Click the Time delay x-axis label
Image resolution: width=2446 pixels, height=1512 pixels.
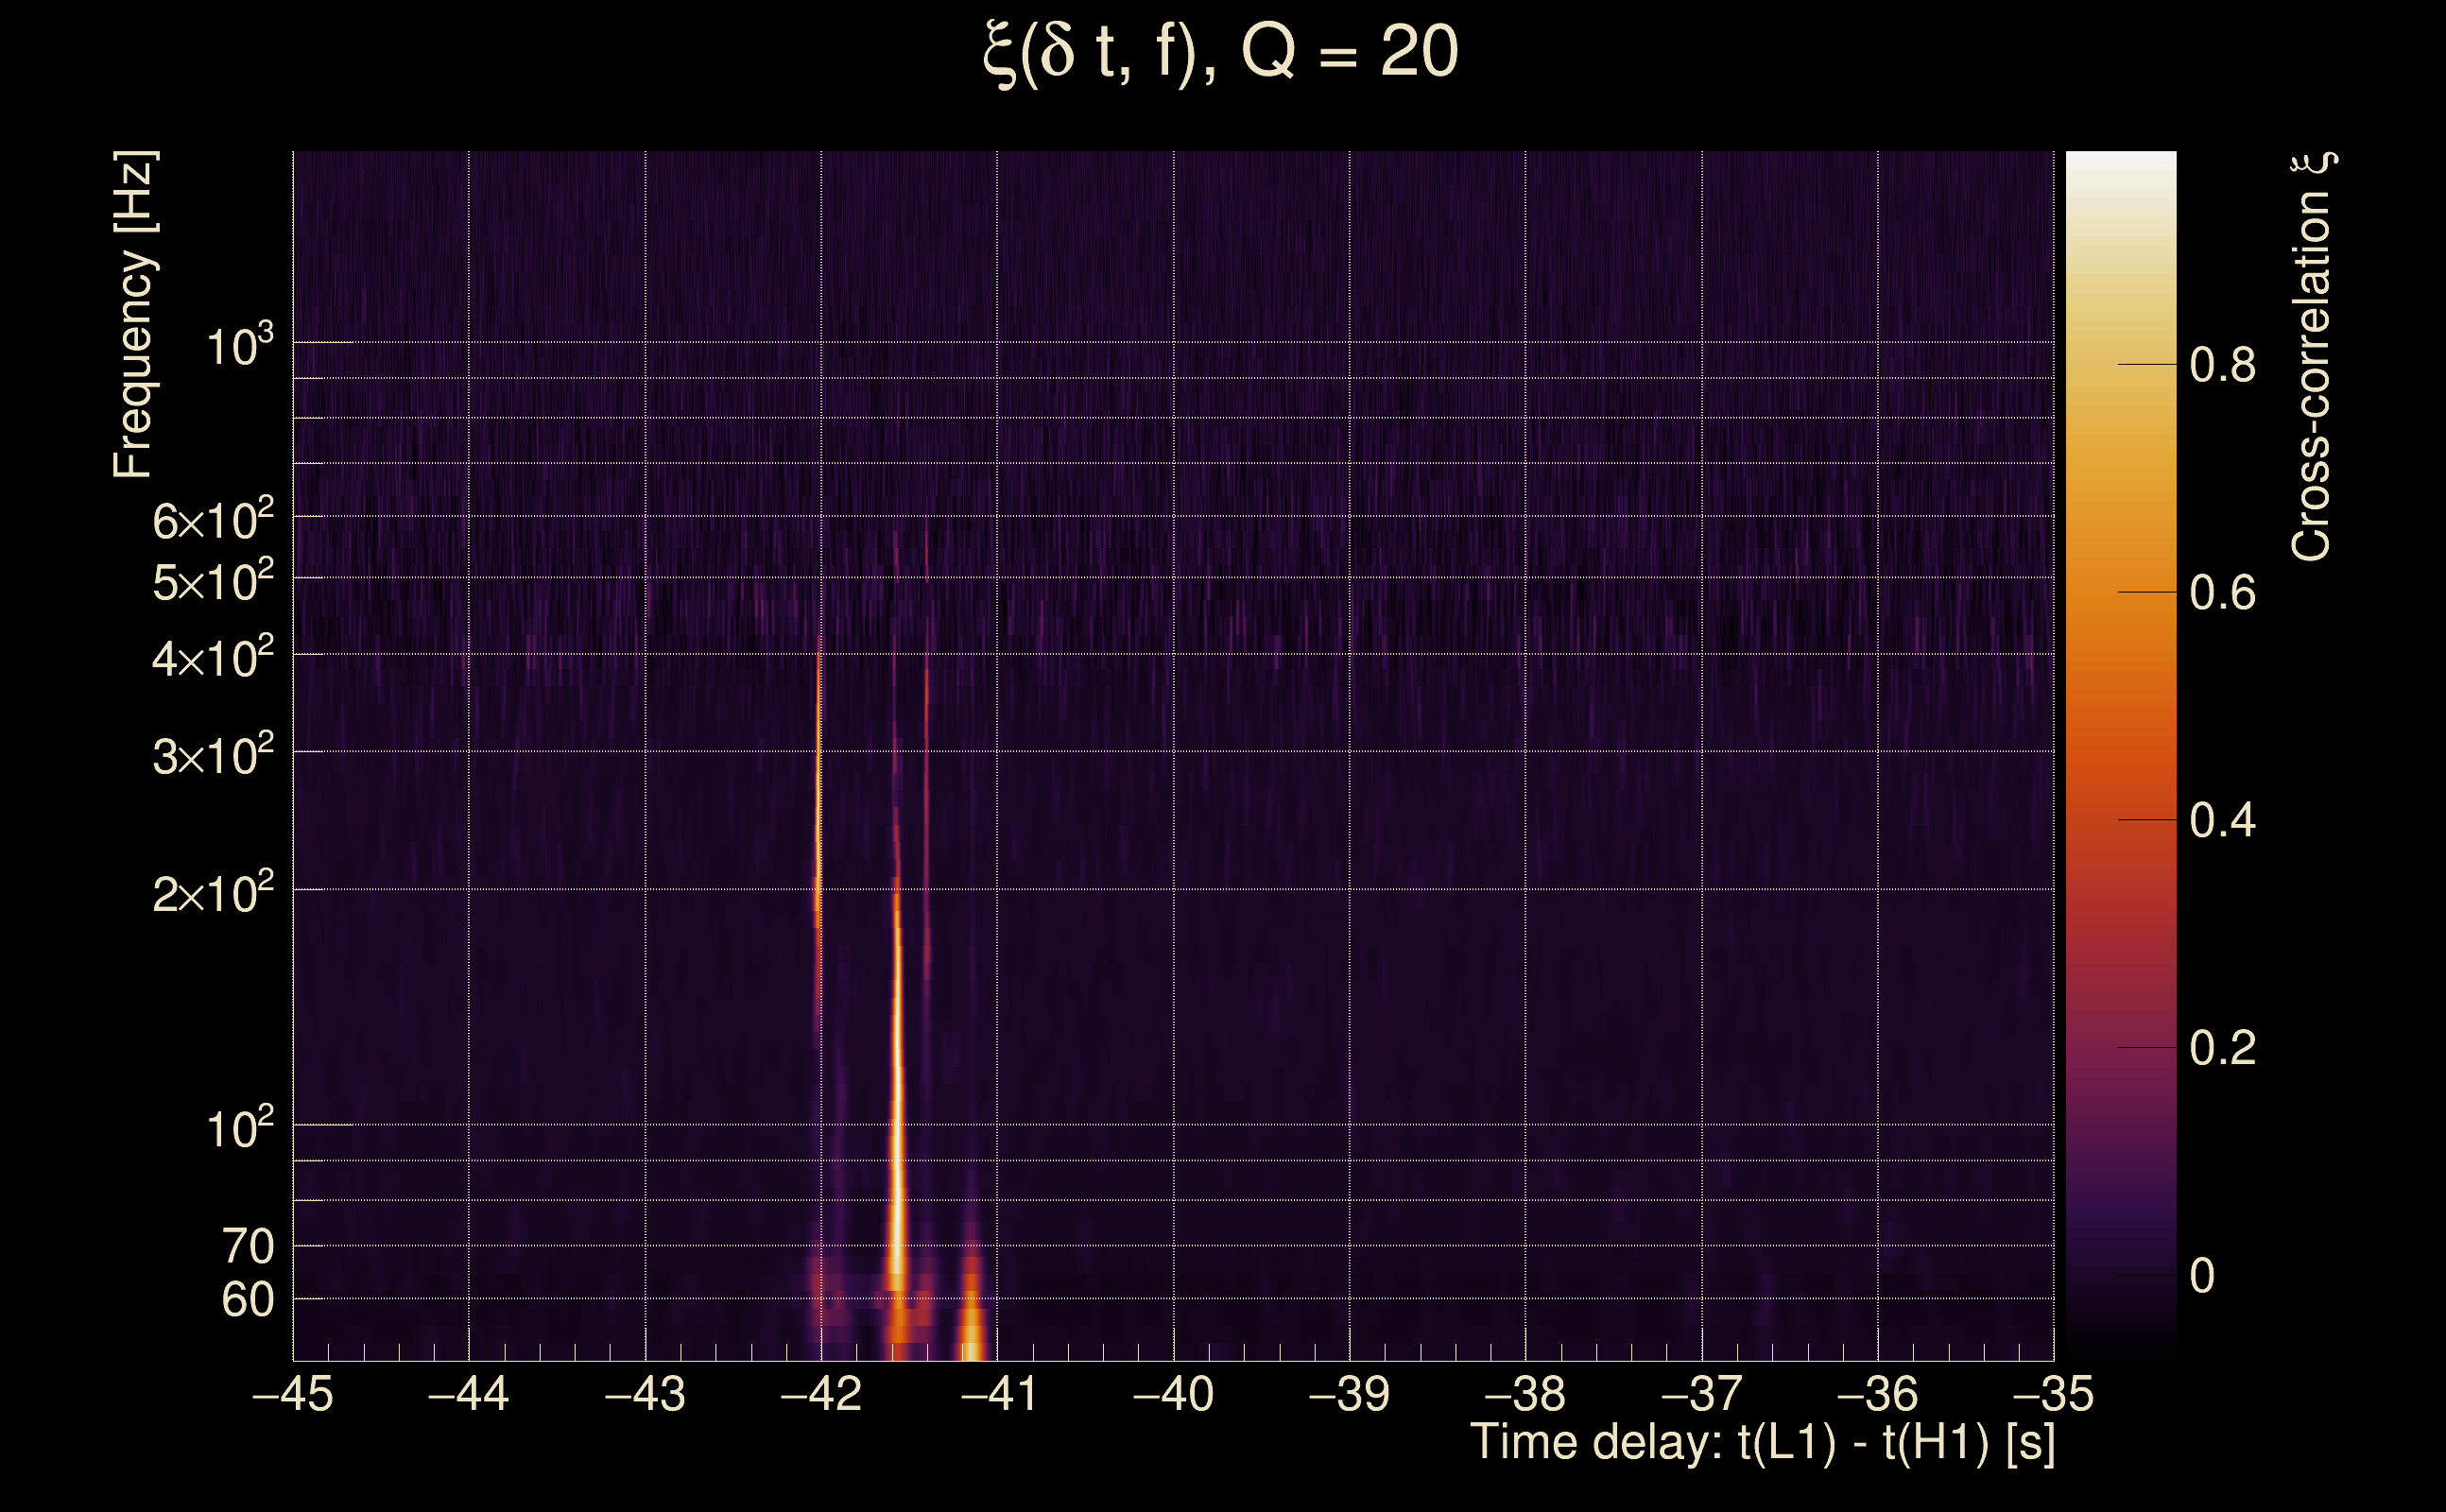point(1762,1443)
